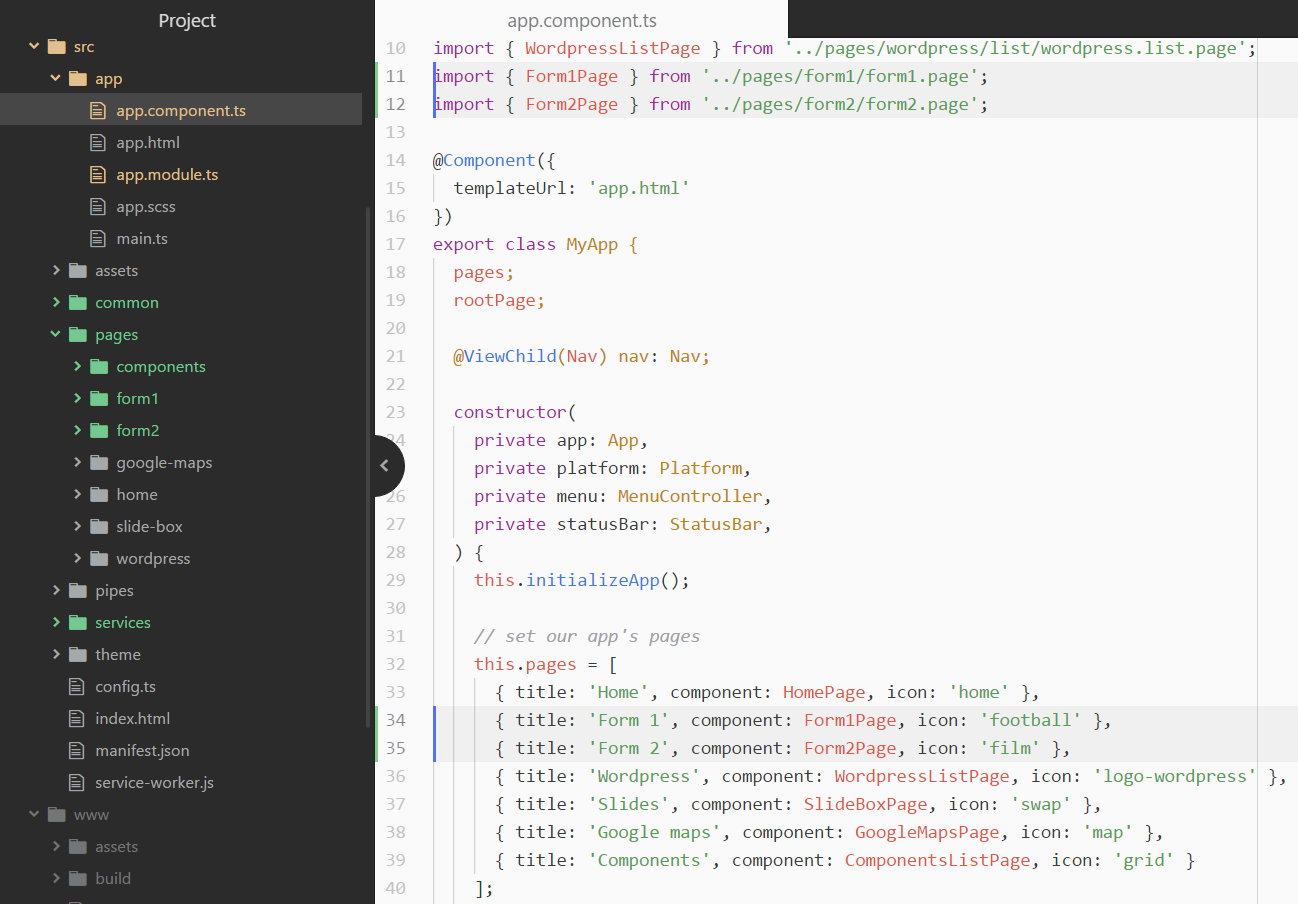Expand the services folder chevron
This screenshot has width=1298, height=904.
pyautogui.click(x=56, y=622)
